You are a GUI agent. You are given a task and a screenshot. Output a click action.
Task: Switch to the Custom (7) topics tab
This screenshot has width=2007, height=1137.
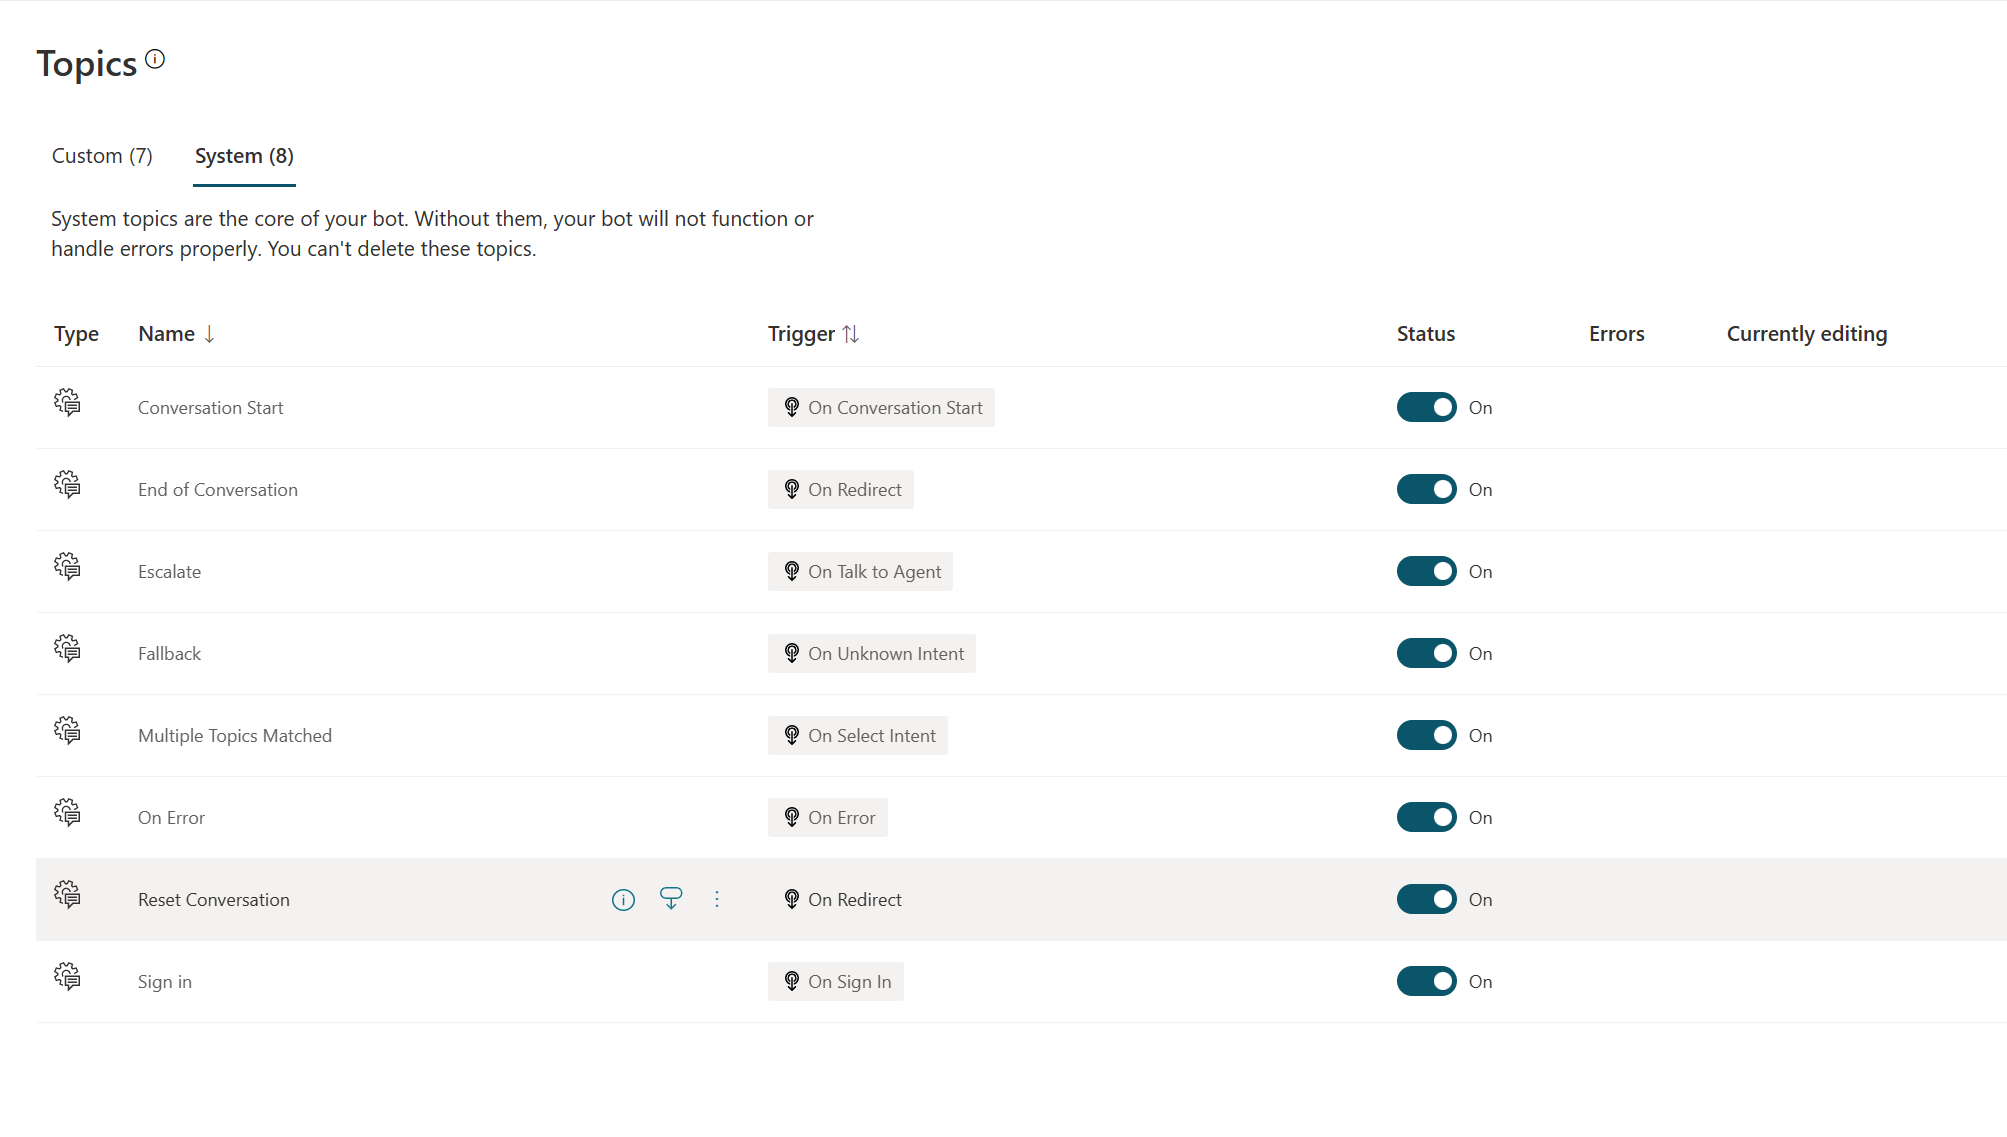click(101, 156)
